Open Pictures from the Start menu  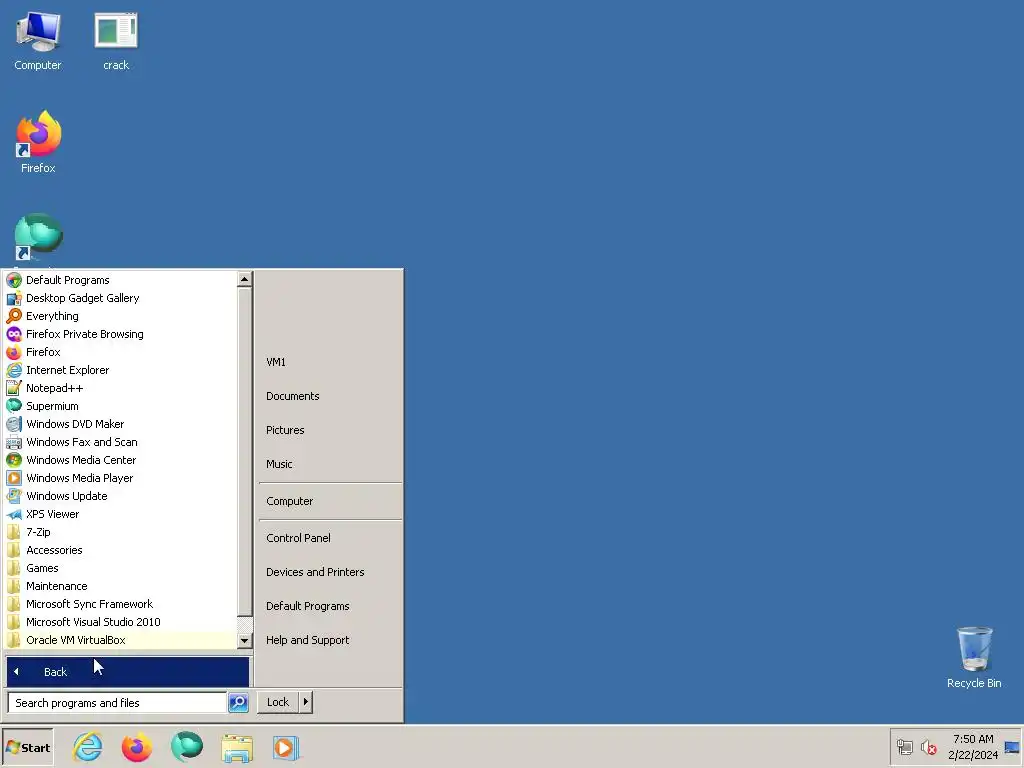pyautogui.click(x=330, y=430)
